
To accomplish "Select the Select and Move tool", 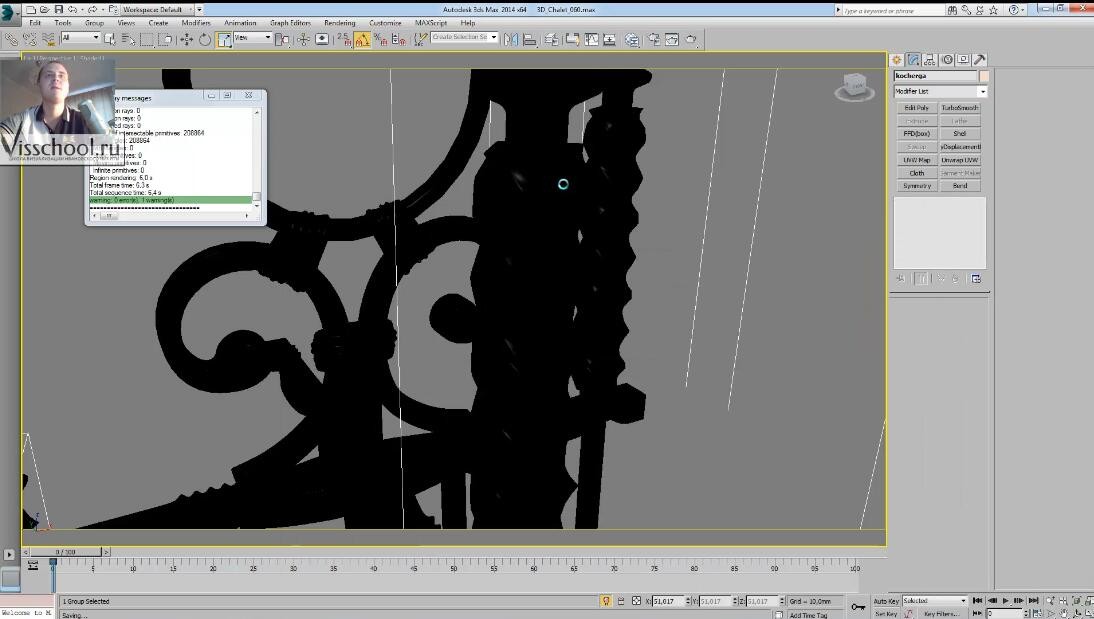I will tap(186, 39).
